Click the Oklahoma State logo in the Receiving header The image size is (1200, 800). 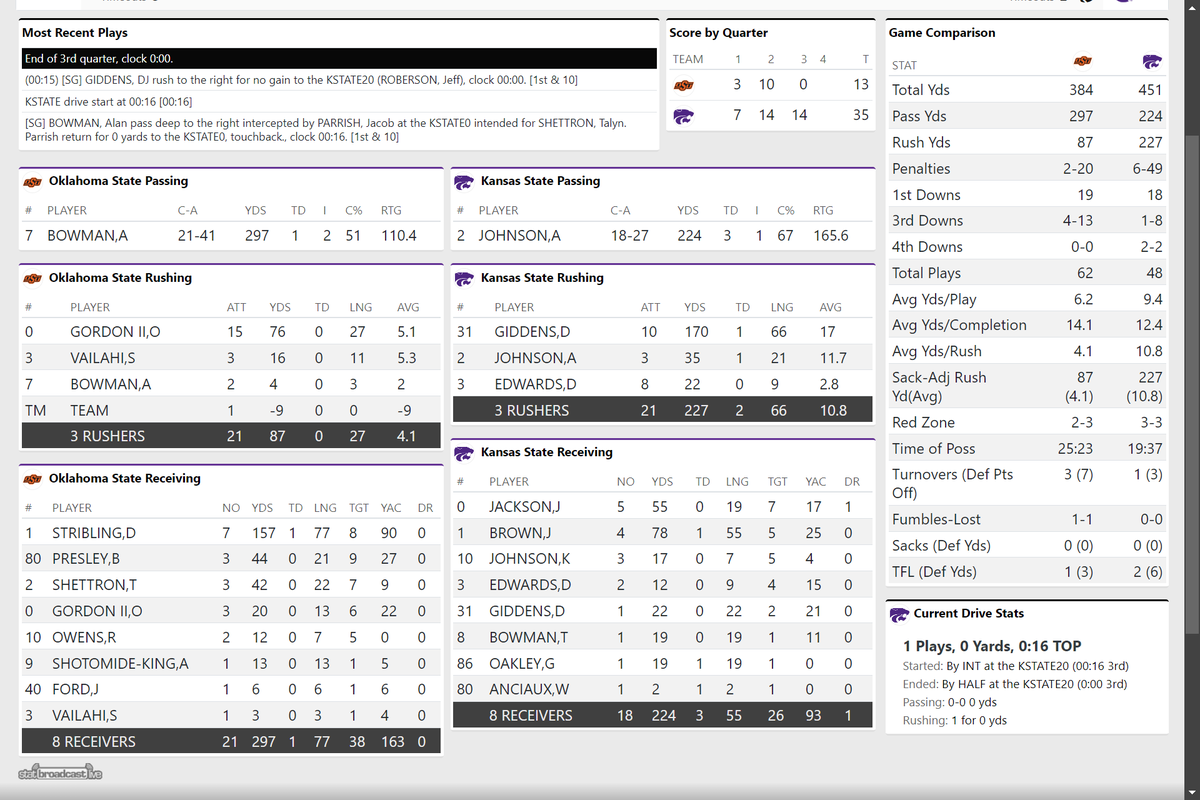tap(32, 479)
